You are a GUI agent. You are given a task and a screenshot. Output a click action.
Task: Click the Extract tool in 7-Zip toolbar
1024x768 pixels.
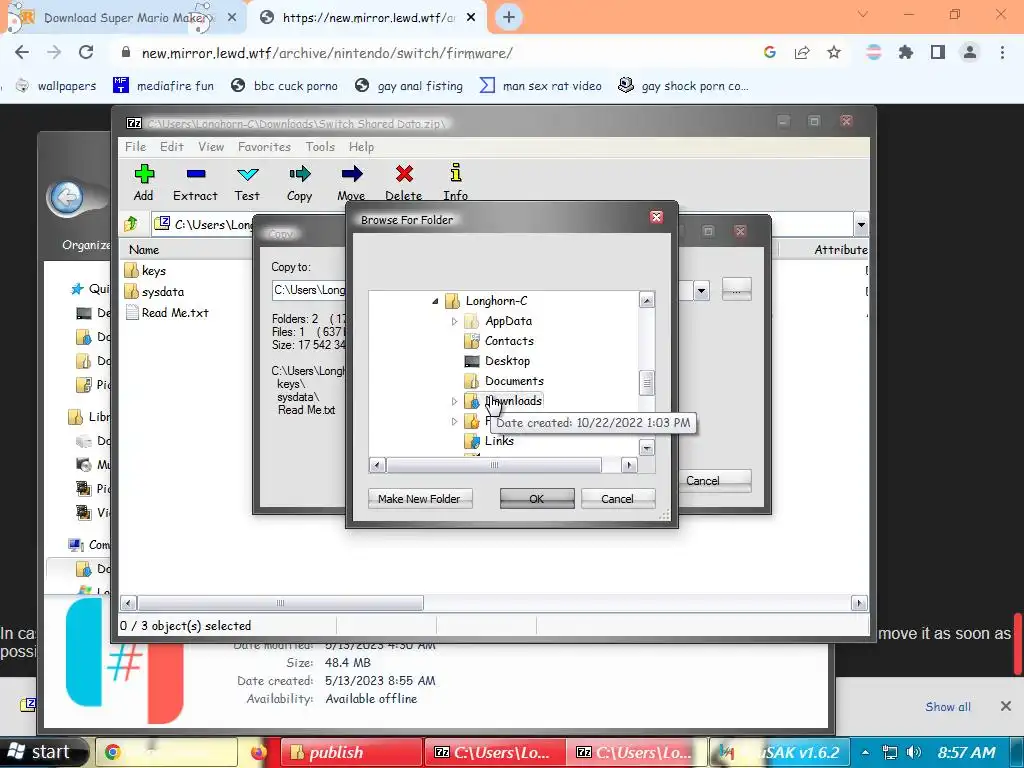tap(195, 183)
